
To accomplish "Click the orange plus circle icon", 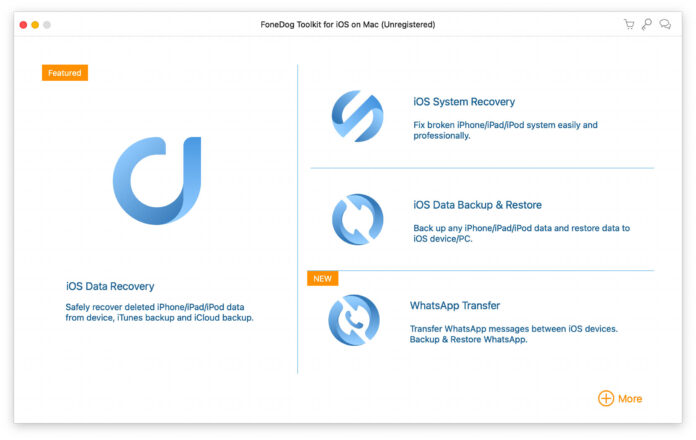I will coord(606,398).
